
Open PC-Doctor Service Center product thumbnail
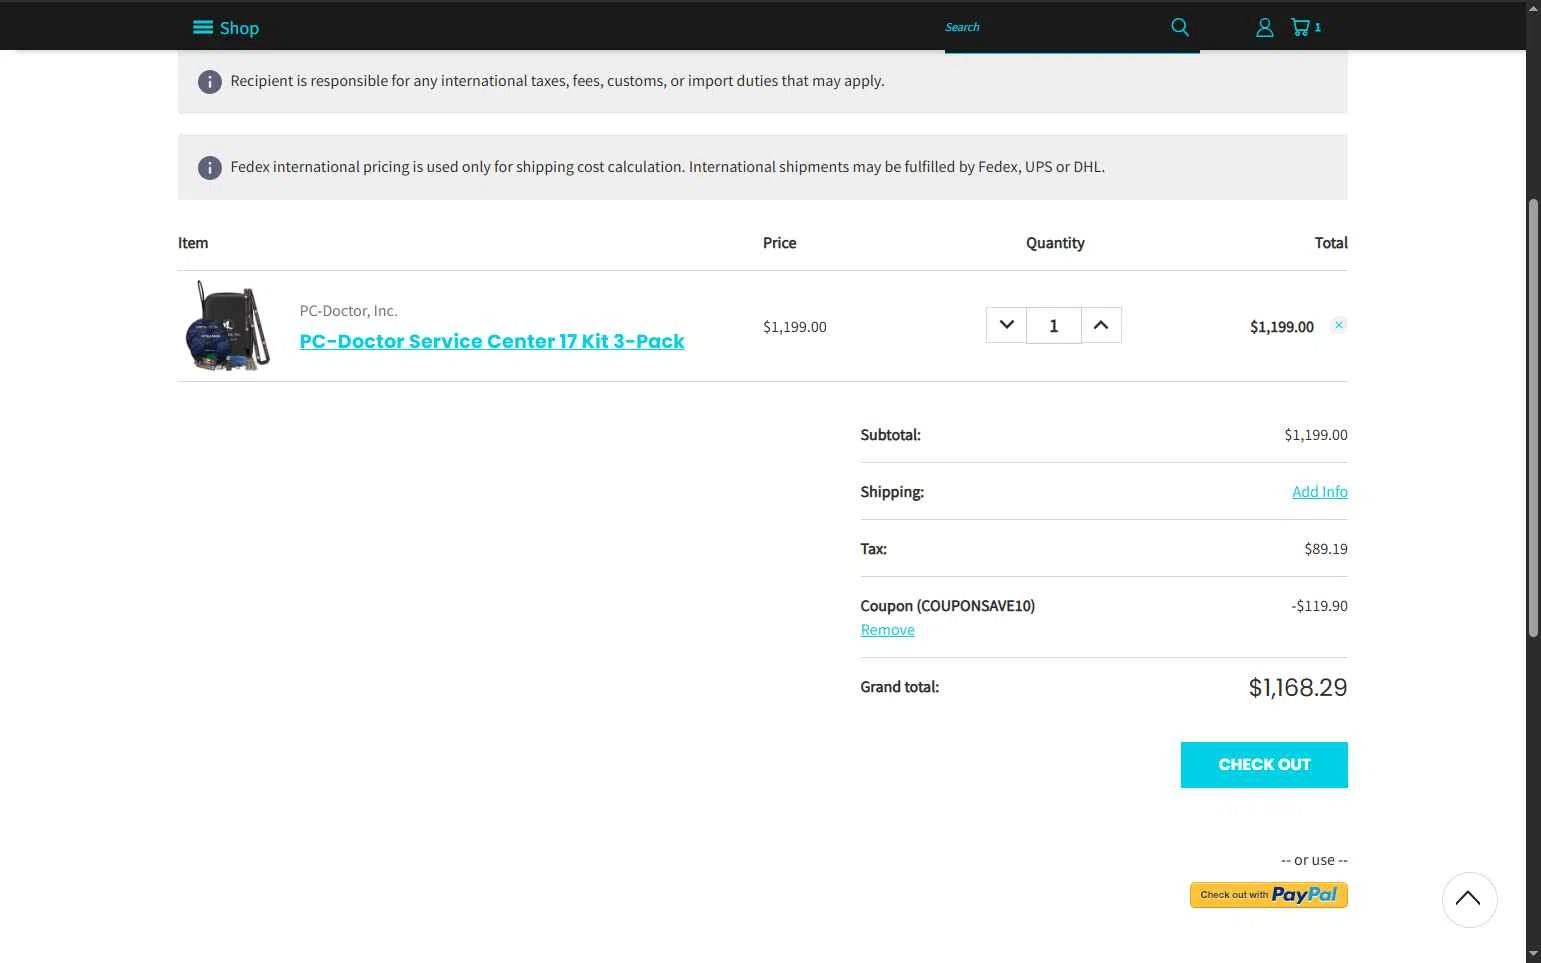click(229, 326)
